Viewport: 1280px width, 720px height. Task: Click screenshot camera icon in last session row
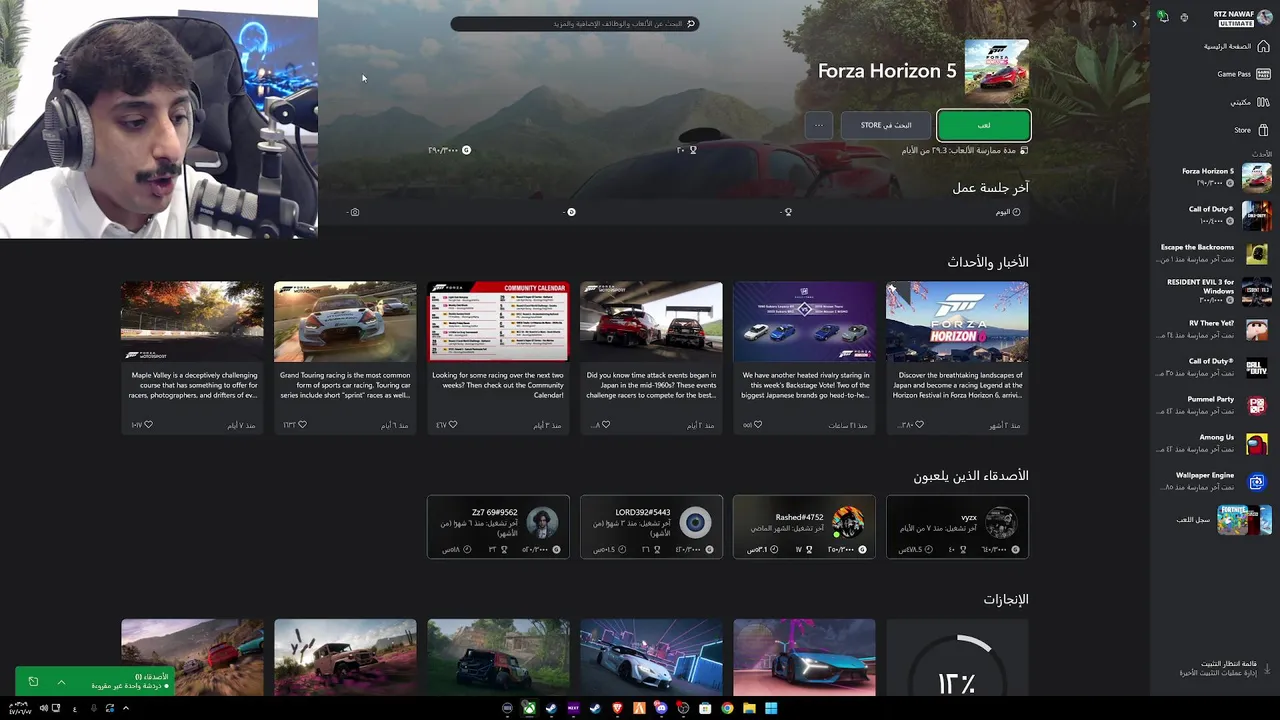pos(355,212)
